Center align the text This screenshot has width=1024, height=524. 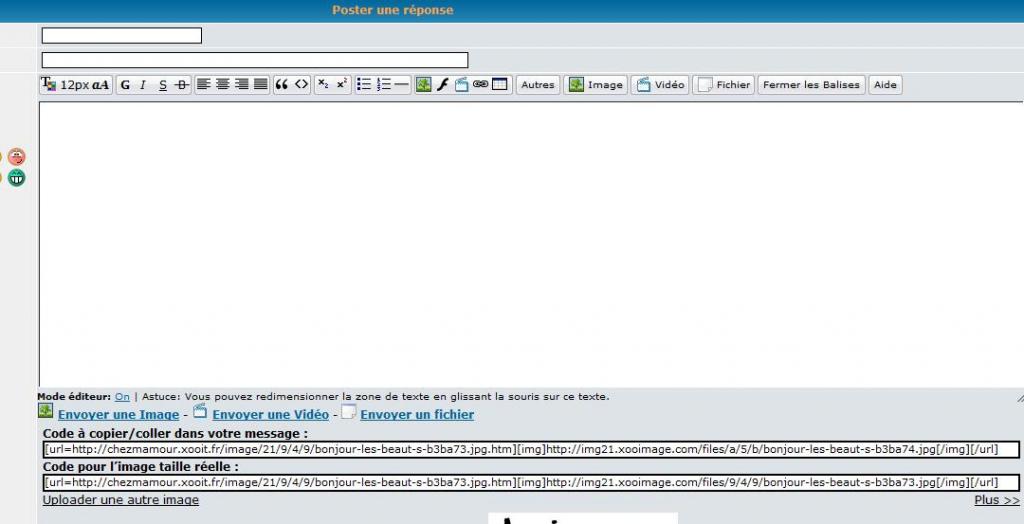coord(223,84)
